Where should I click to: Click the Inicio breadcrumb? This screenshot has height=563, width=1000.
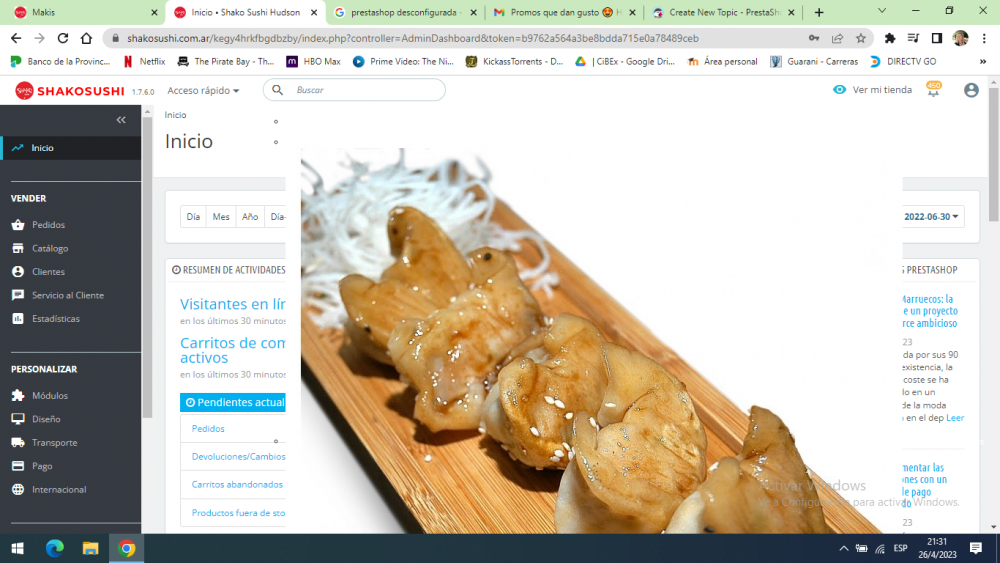coord(175,115)
